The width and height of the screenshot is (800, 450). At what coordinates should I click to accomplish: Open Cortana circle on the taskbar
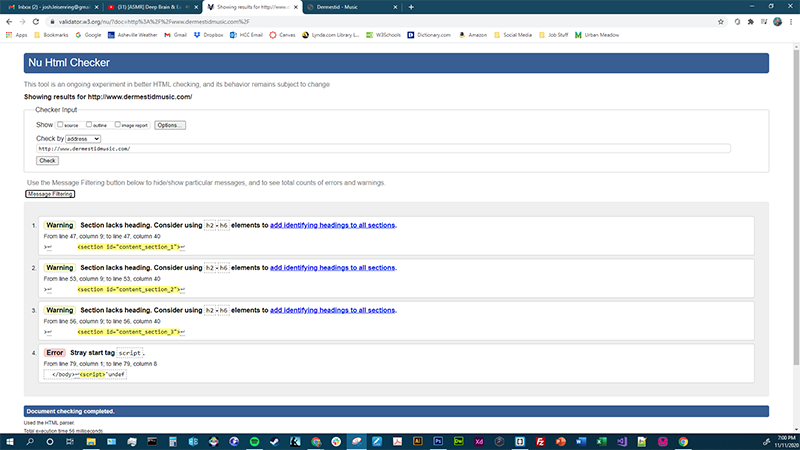[x=50, y=442]
